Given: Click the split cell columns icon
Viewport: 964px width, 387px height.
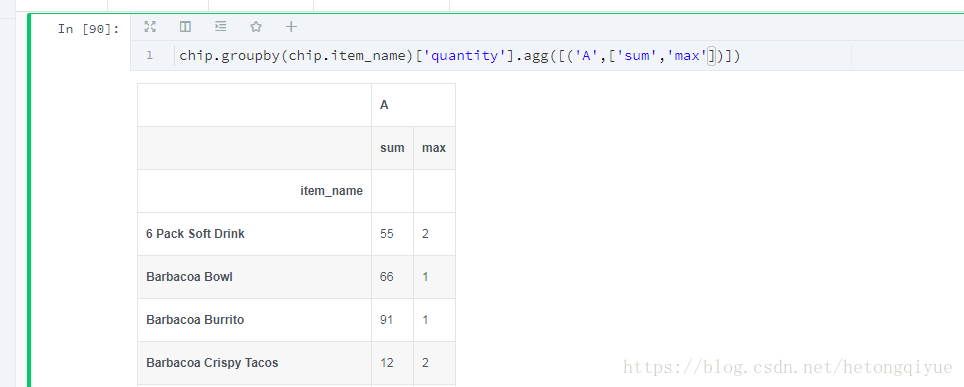Looking at the screenshot, I should 185,26.
